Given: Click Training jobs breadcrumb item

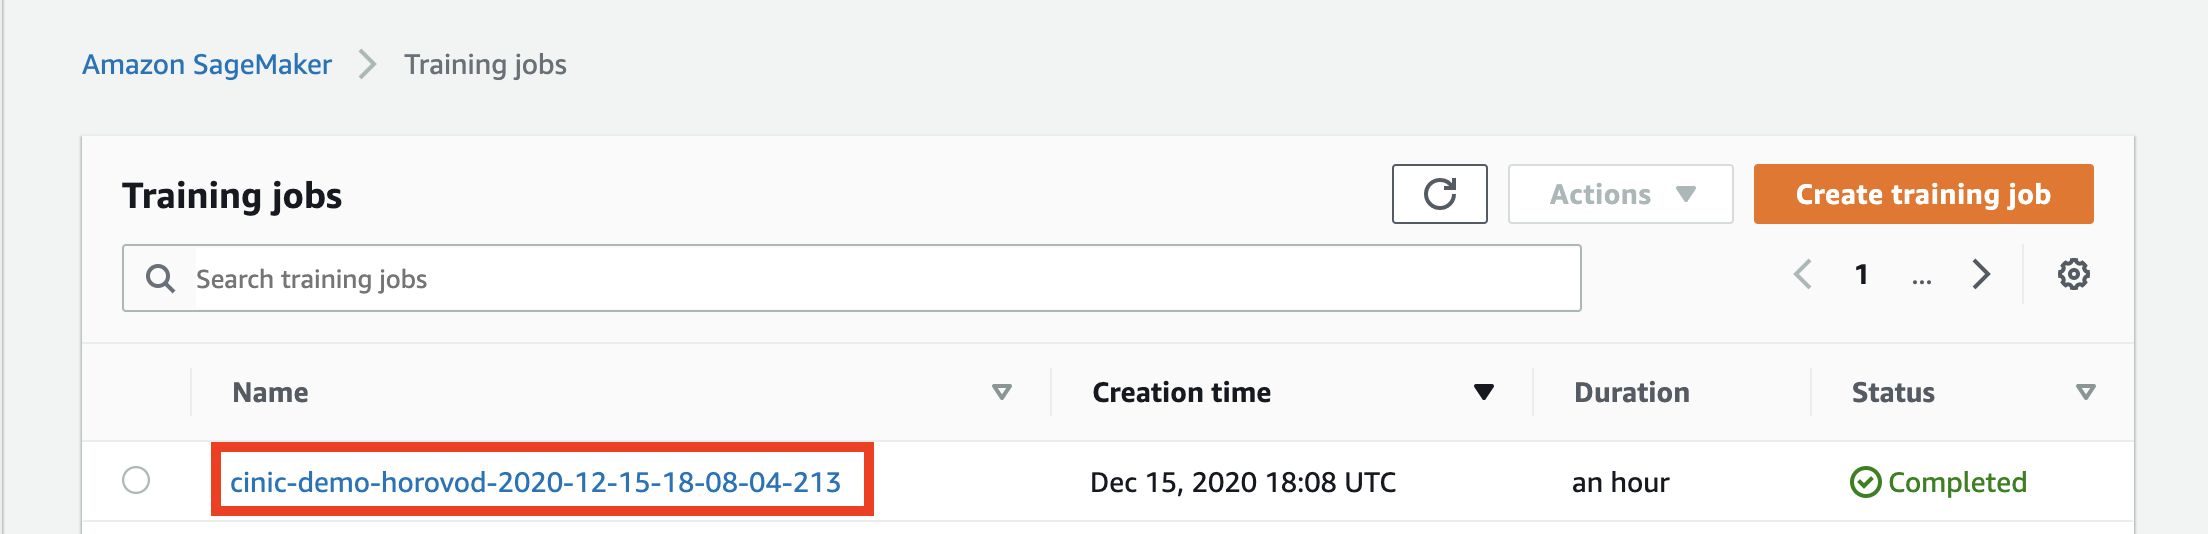Looking at the screenshot, I should 485,65.
